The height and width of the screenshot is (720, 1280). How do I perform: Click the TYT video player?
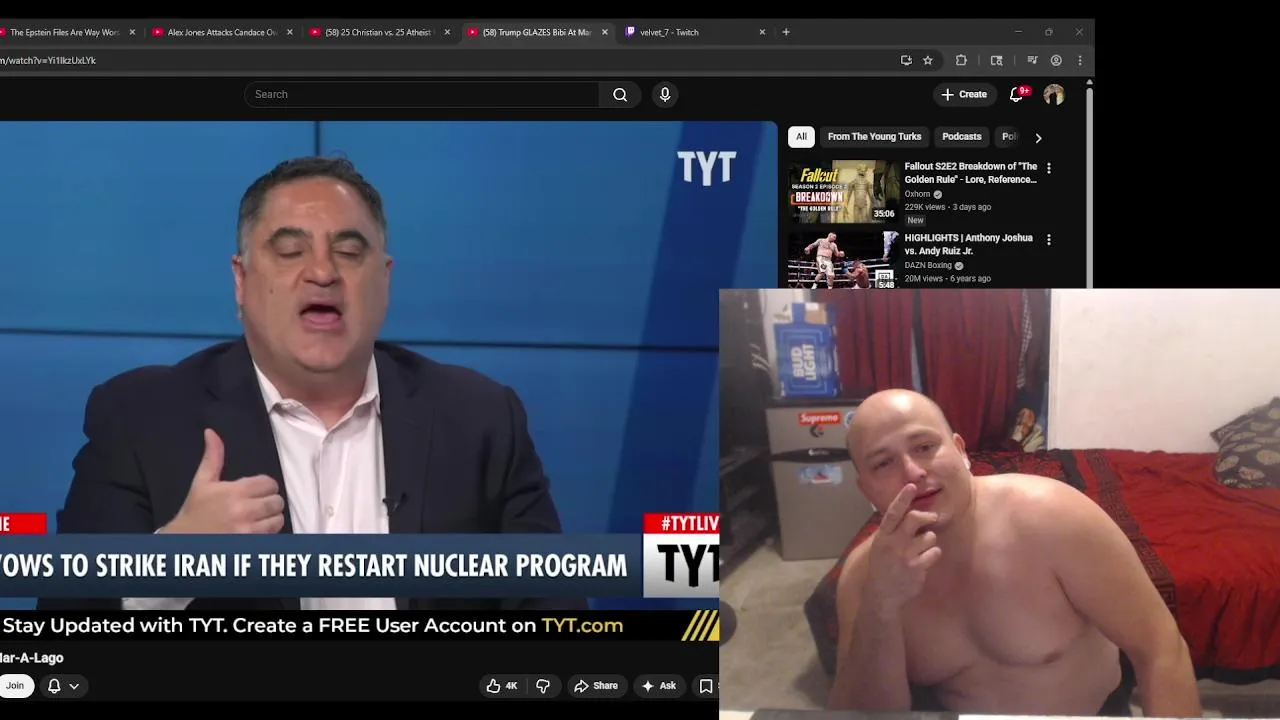coord(388,365)
